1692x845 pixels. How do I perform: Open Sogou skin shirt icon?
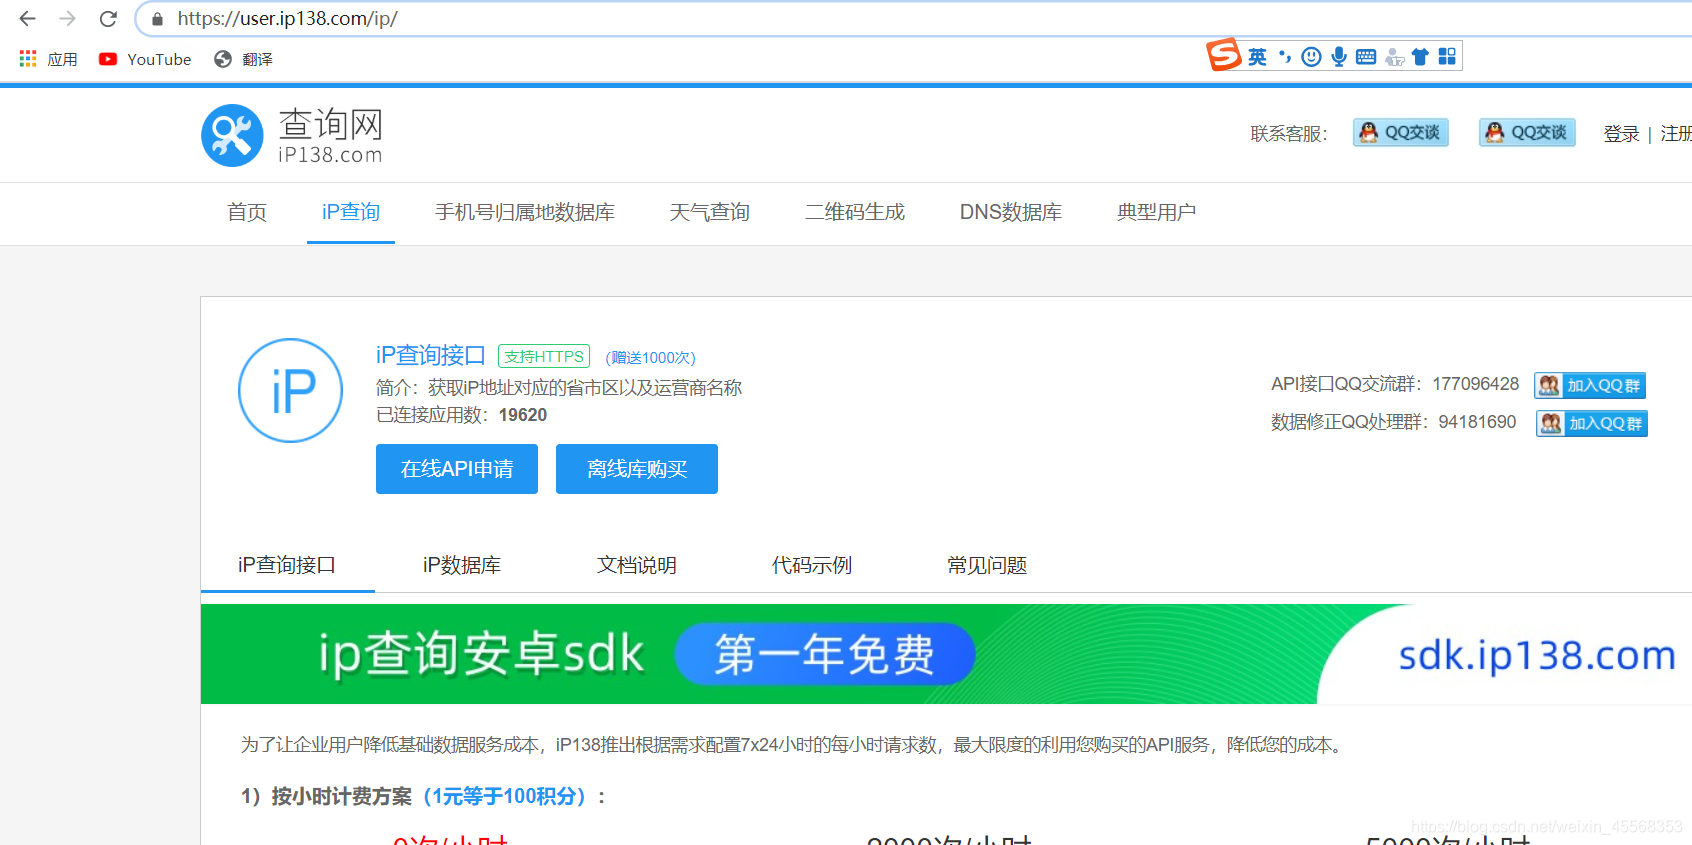point(1420,57)
